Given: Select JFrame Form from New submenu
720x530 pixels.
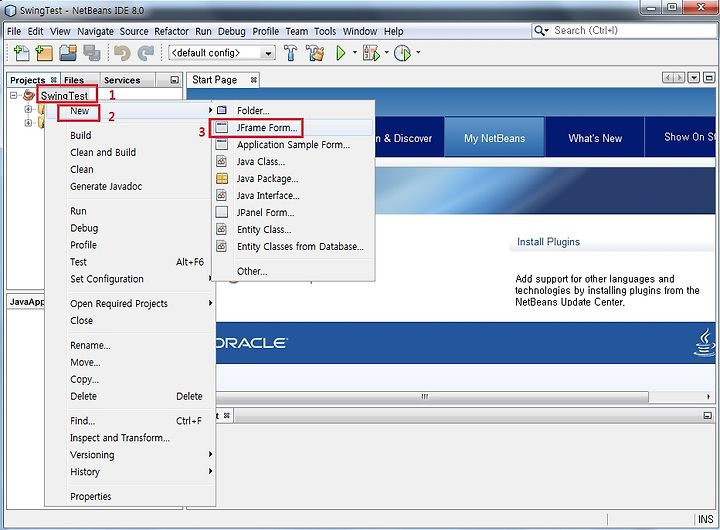Looking at the screenshot, I should (x=293, y=128).
